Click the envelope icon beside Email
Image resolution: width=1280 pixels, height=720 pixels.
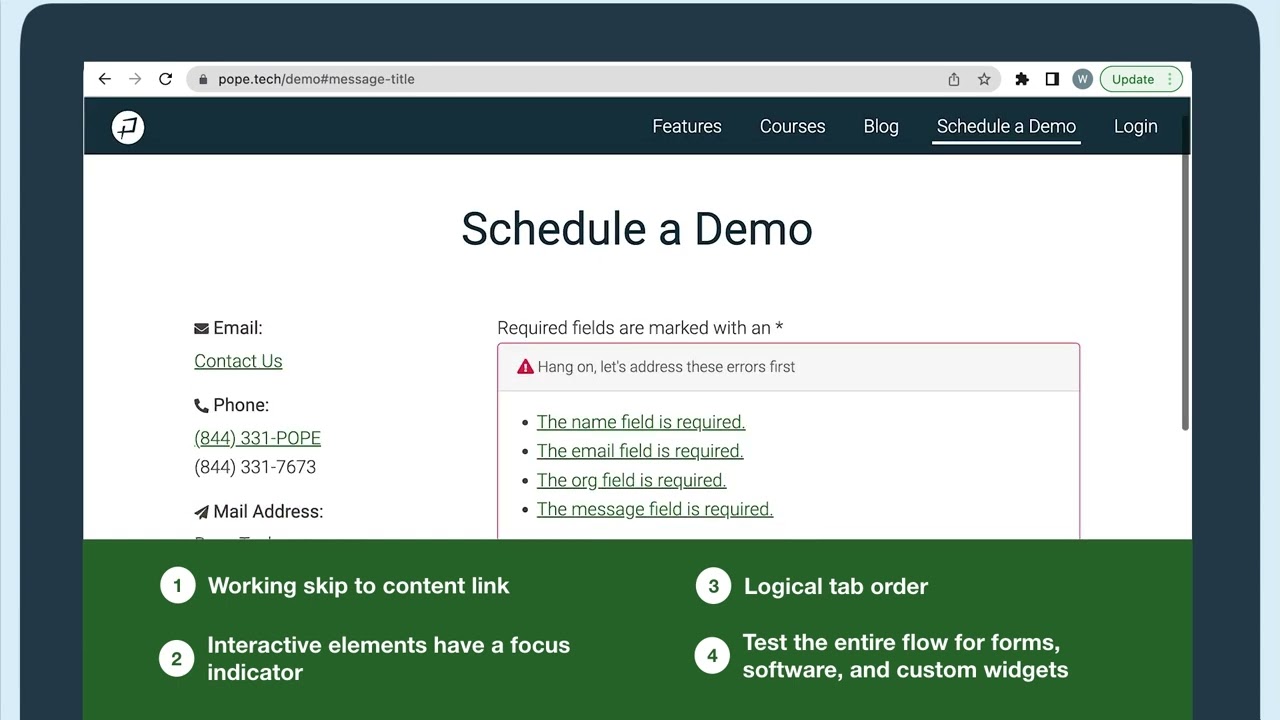(x=201, y=328)
